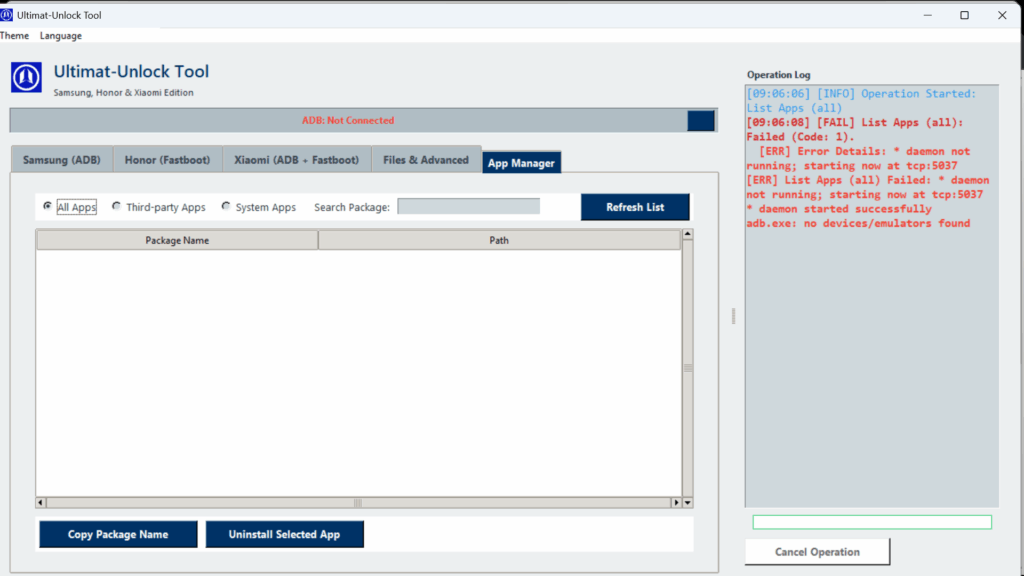Sort by the Package Name column header
The image size is (1024, 576).
coord(177,240)
